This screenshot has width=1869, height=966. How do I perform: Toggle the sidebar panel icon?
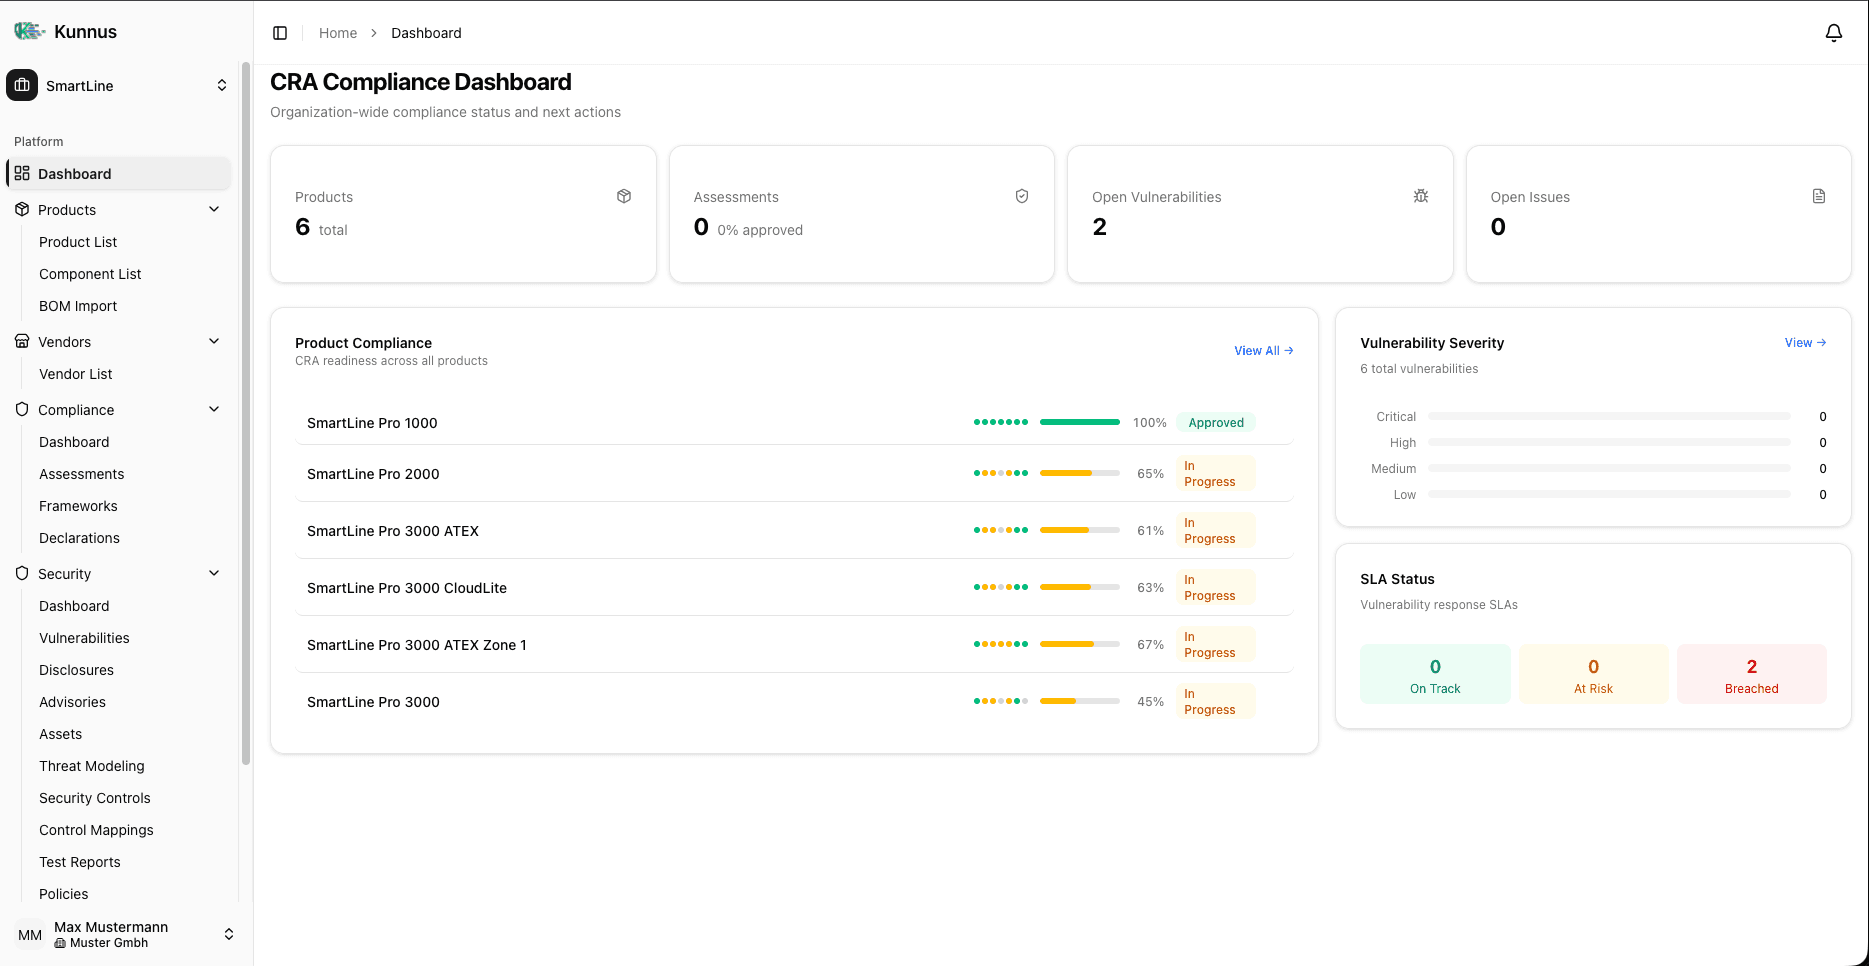pyautogui.click(x=280, y=33)
